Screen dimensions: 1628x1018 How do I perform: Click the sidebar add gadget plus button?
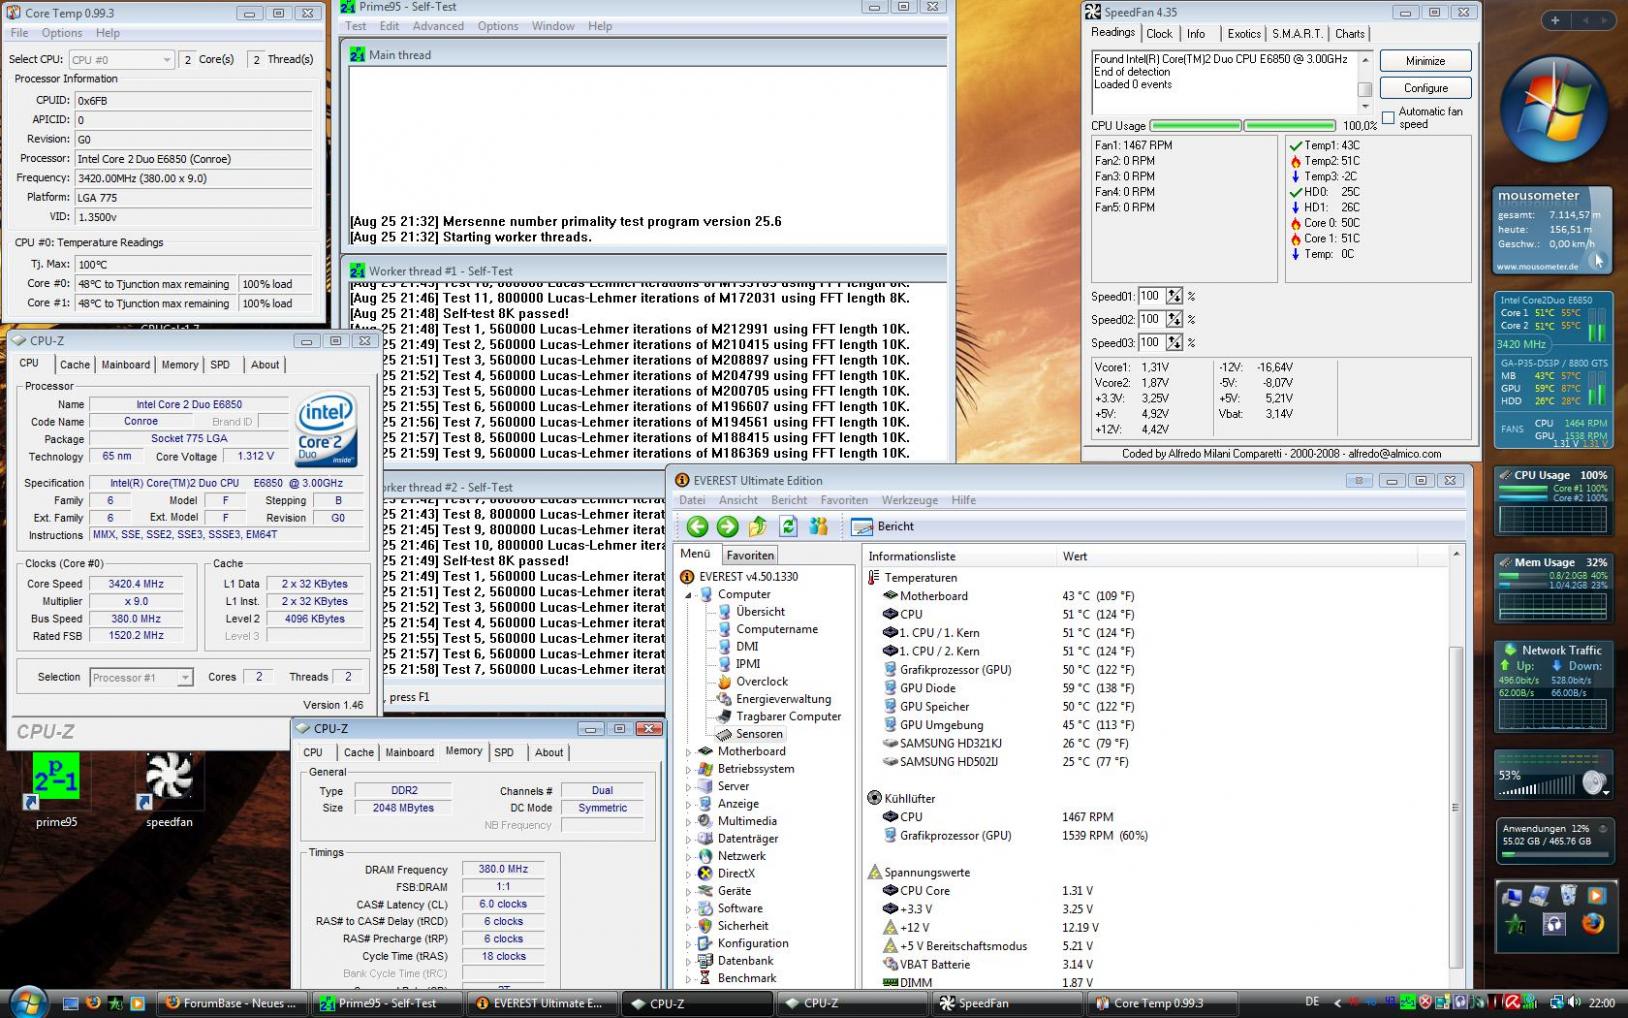click(x=1555, y=20)
